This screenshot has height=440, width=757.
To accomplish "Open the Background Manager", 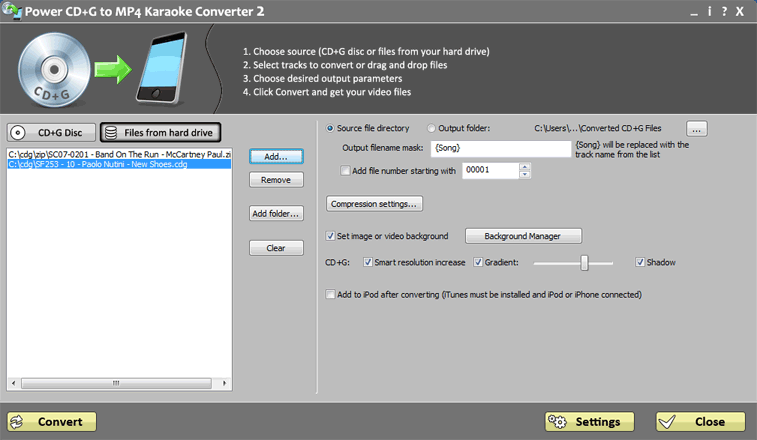I will click(x=523, y=236).
